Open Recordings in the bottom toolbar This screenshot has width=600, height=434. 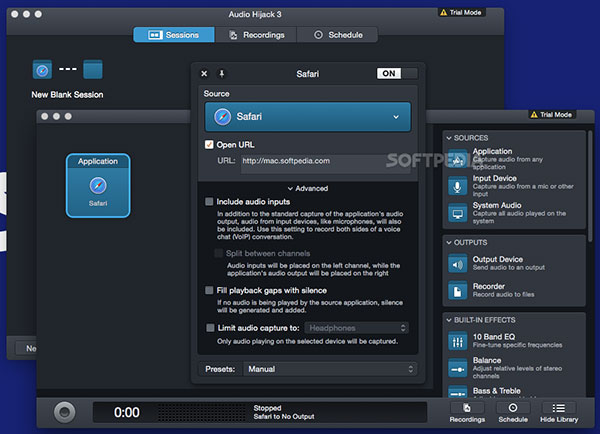pos(467,413)
